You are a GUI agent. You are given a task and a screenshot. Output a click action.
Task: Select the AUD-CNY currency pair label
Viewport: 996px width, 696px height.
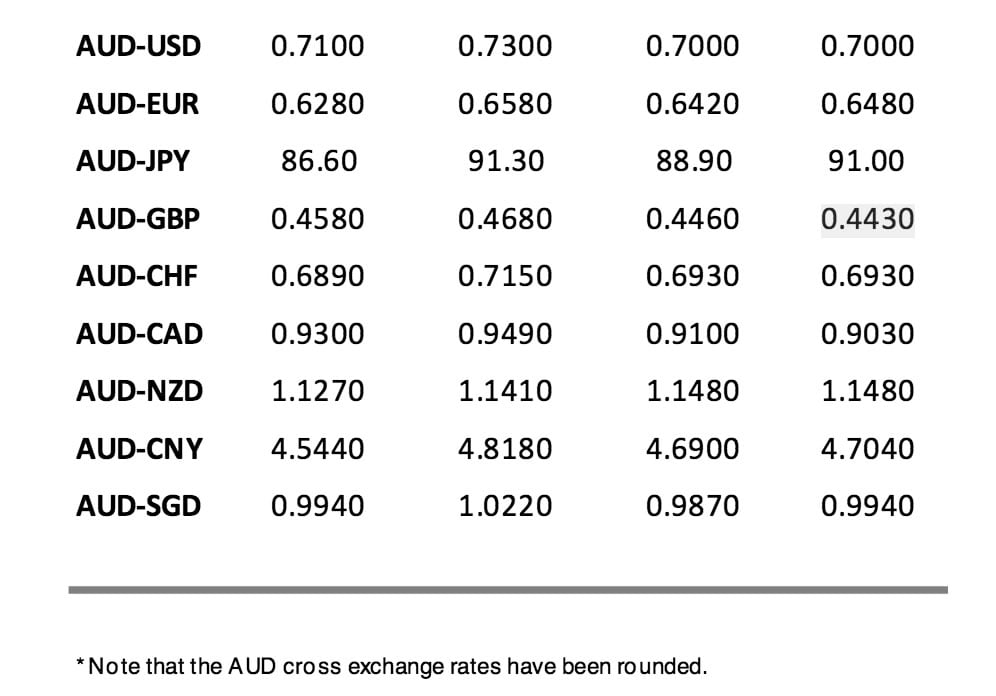[x=139, y=449]
